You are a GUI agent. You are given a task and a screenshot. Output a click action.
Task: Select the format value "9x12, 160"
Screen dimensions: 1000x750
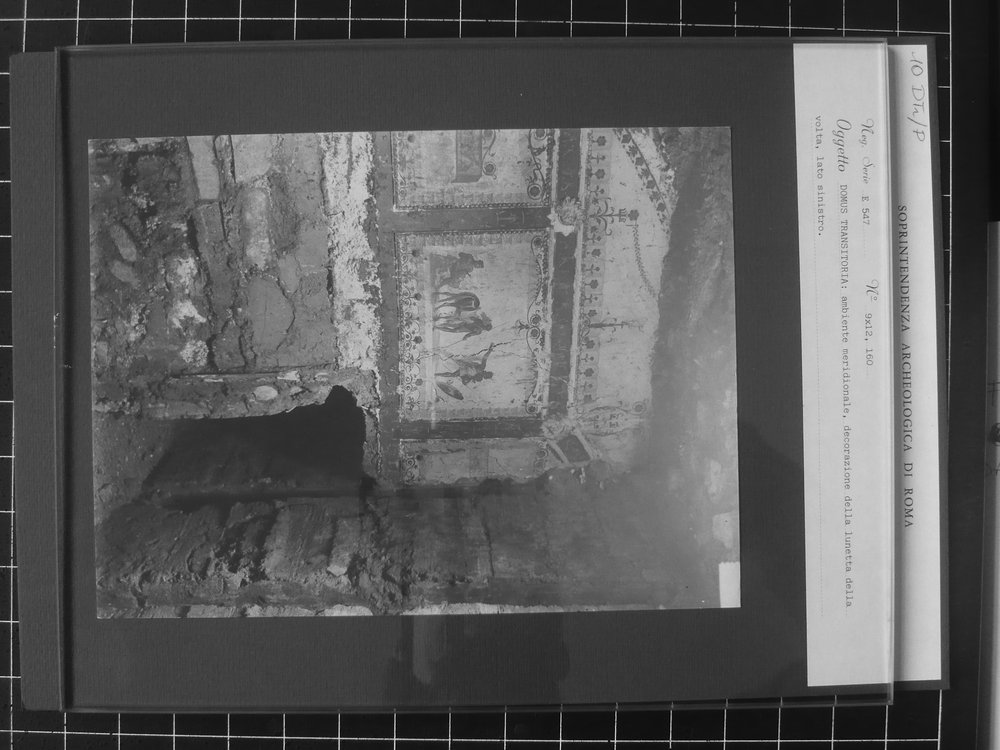[868, 340]
